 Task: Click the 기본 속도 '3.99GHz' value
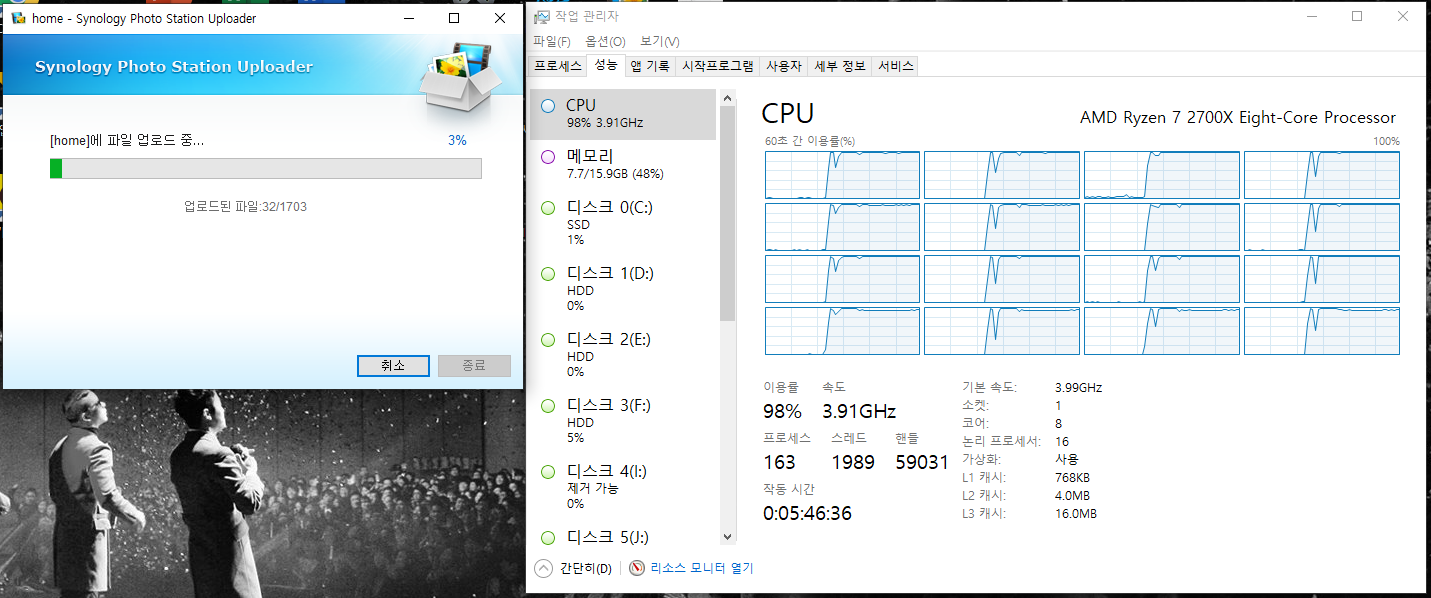click(x=1078, y=388)
